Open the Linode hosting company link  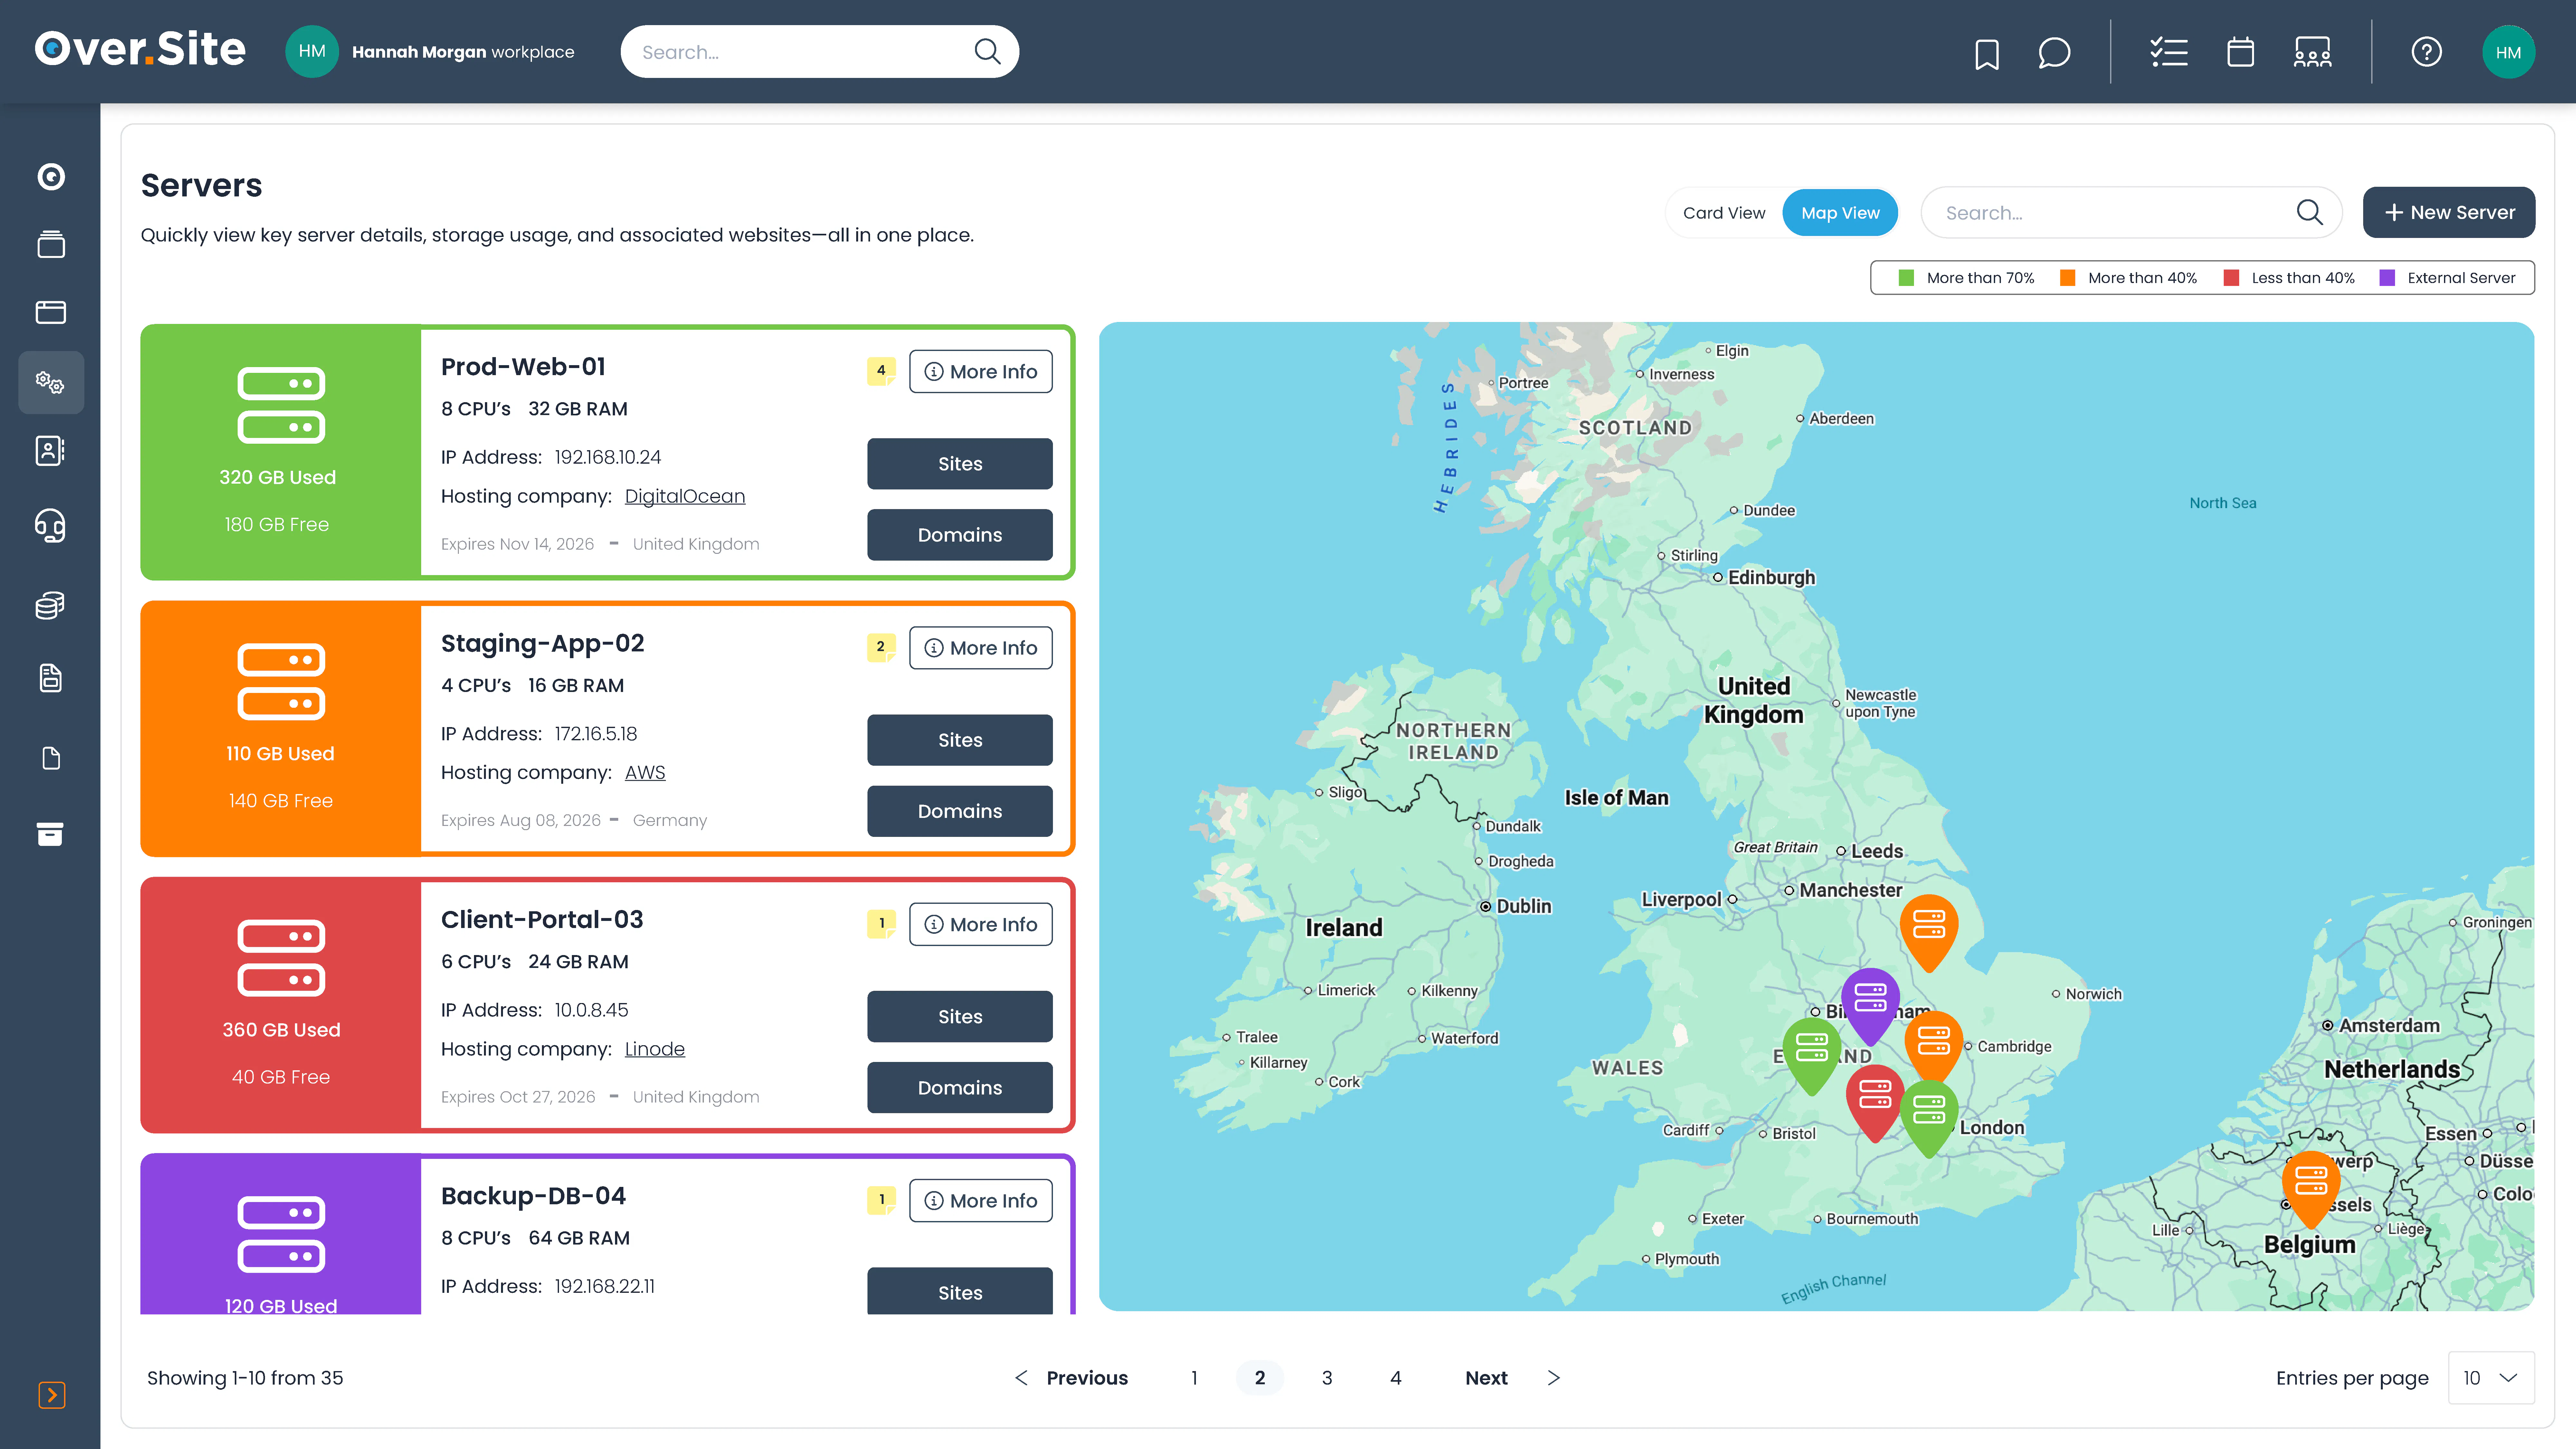pyautogui.click(x=655, y=1049)
